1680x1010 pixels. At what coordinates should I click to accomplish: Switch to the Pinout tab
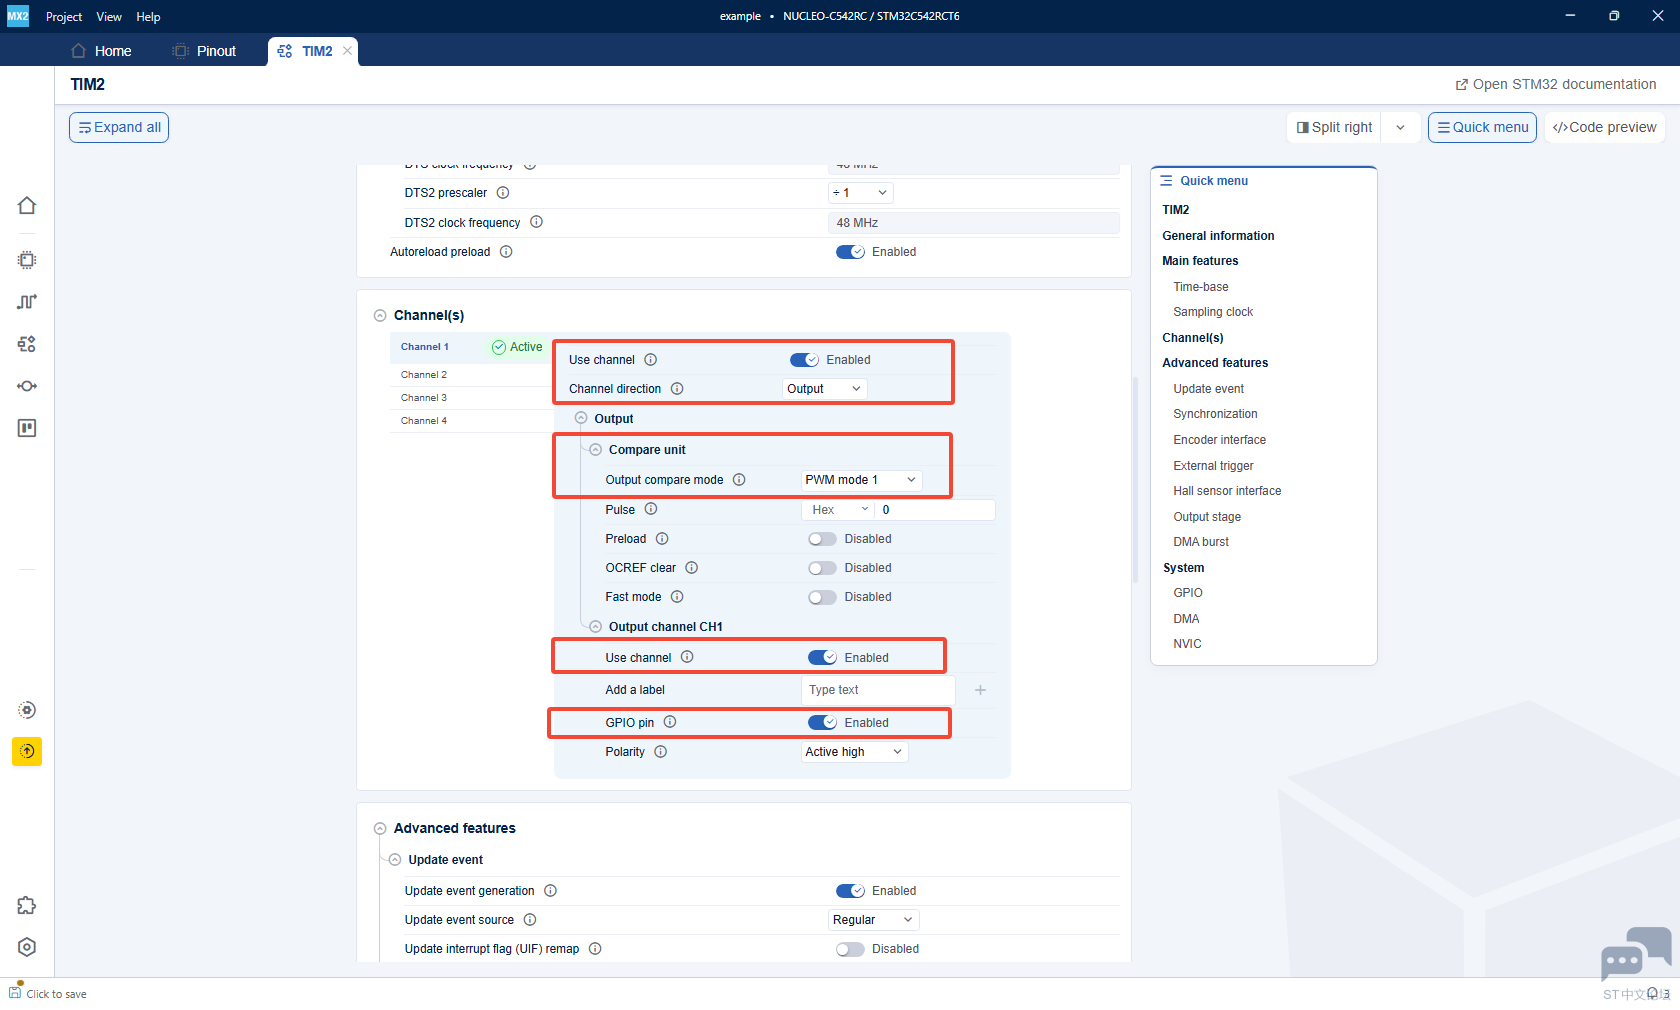tap(205, 51)
